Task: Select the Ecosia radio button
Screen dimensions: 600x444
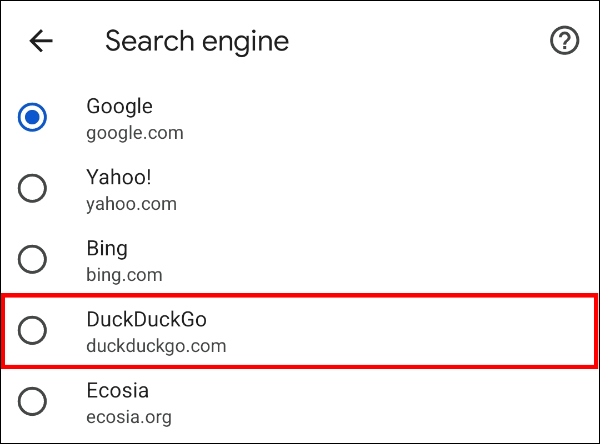Action: (x=33, y=402)
